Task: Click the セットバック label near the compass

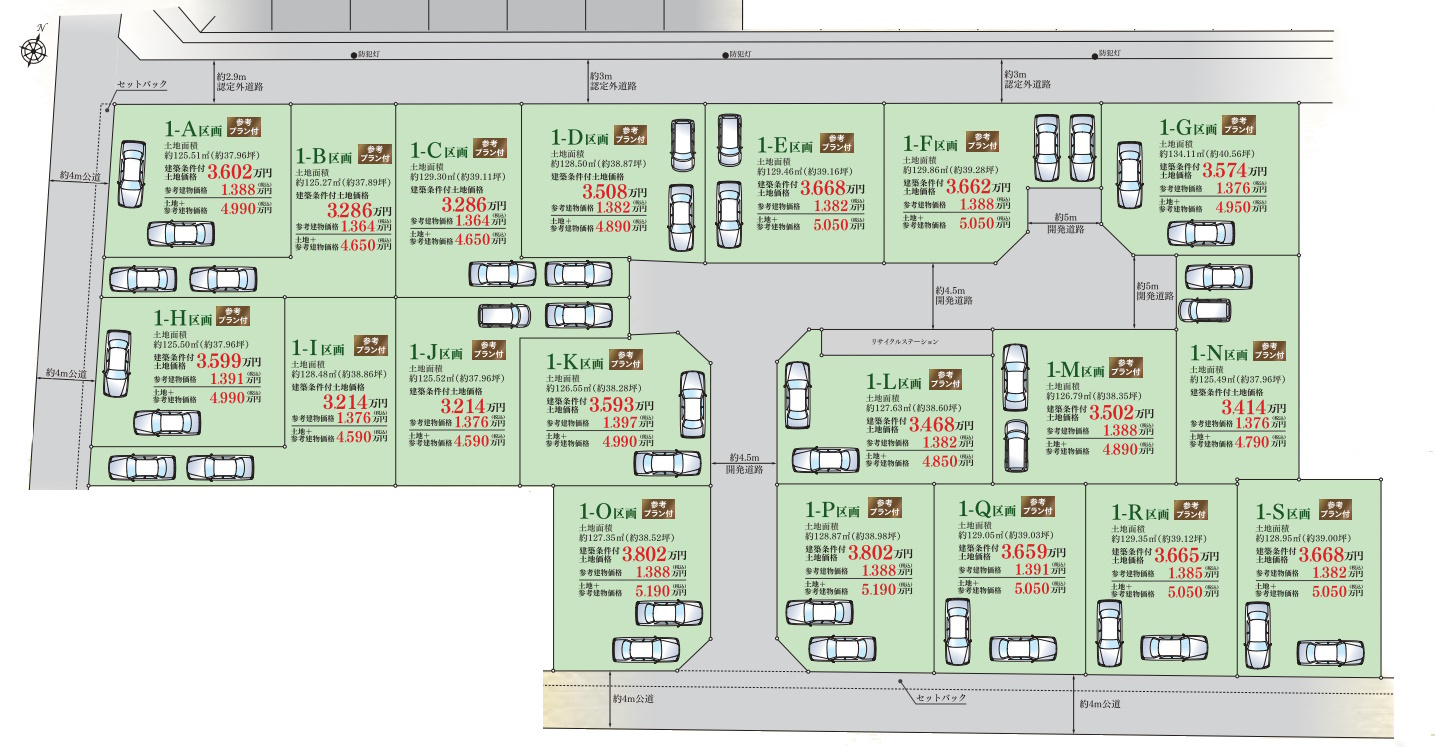Action: coord(141,85)
